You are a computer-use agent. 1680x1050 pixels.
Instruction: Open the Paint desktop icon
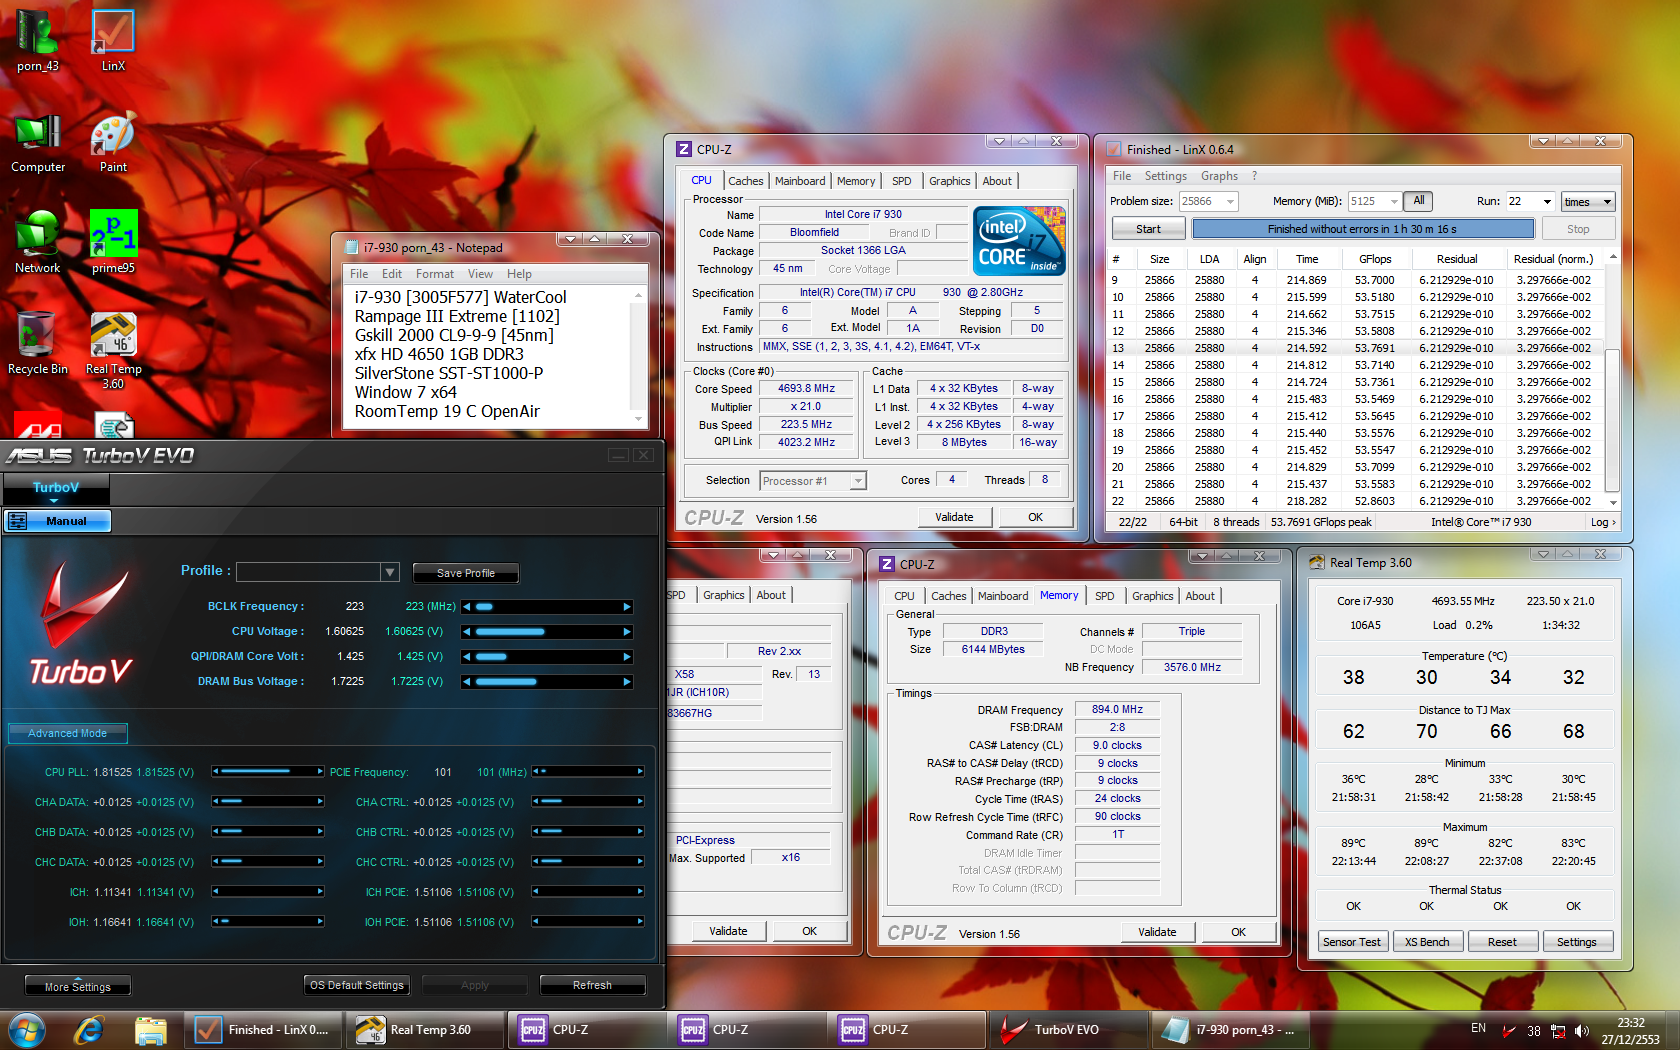tap(113, 142)
